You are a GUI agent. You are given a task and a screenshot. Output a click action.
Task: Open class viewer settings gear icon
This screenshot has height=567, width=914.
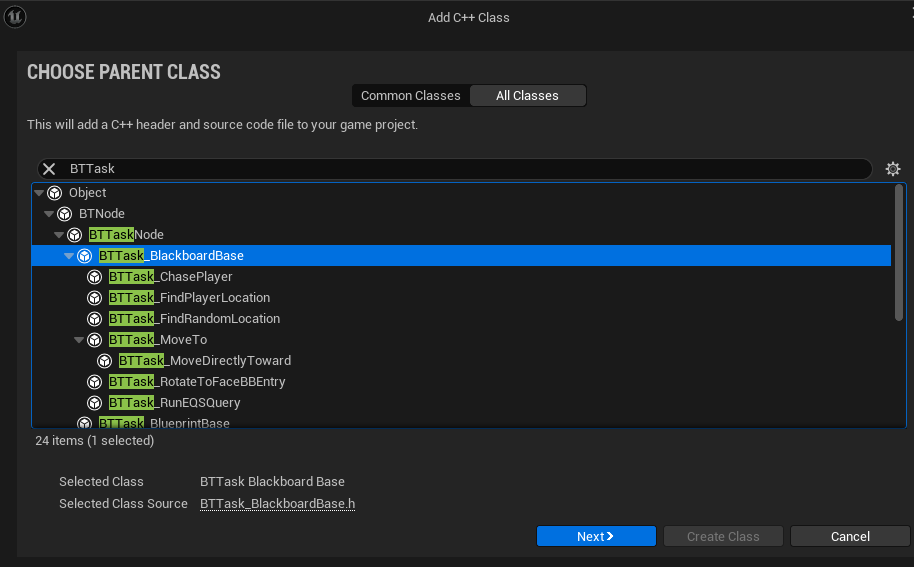click(x=892, y=169)
